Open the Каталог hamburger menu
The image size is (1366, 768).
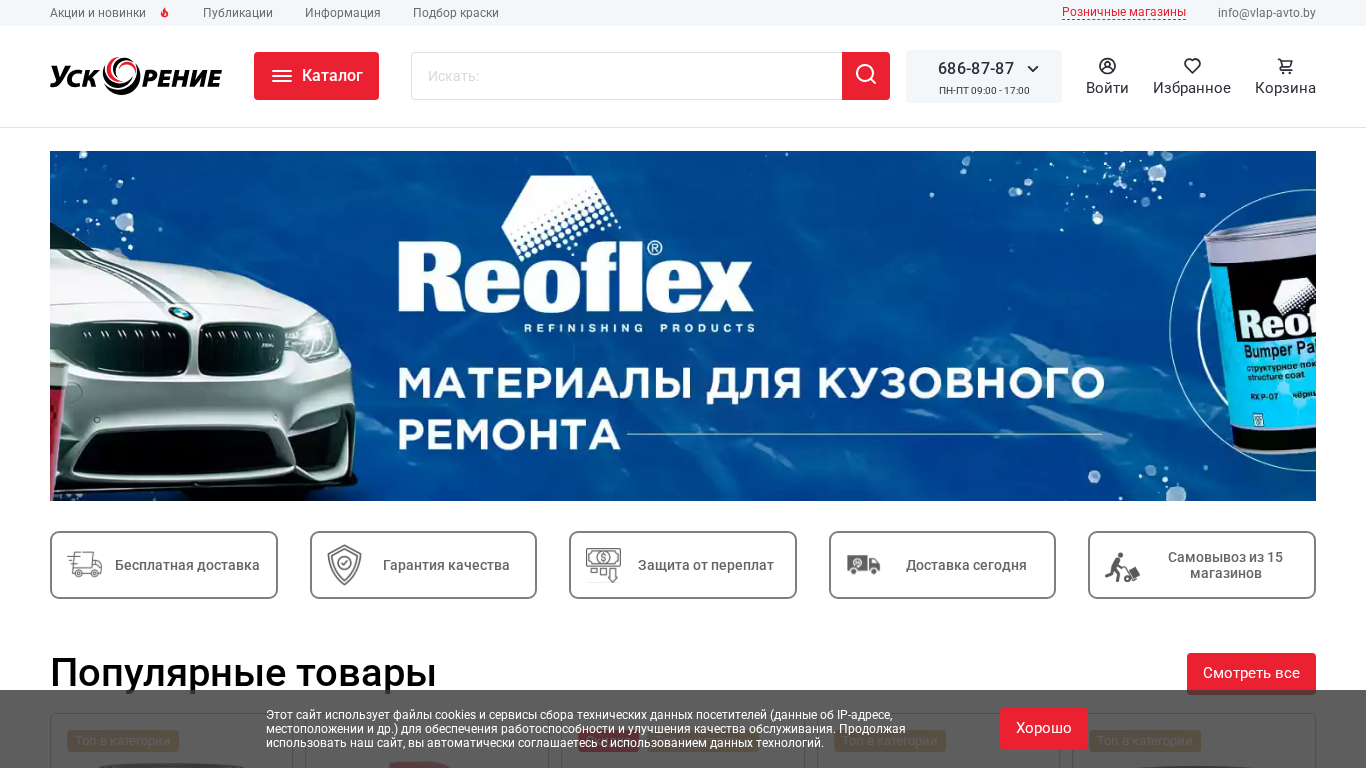pos(316,76)
